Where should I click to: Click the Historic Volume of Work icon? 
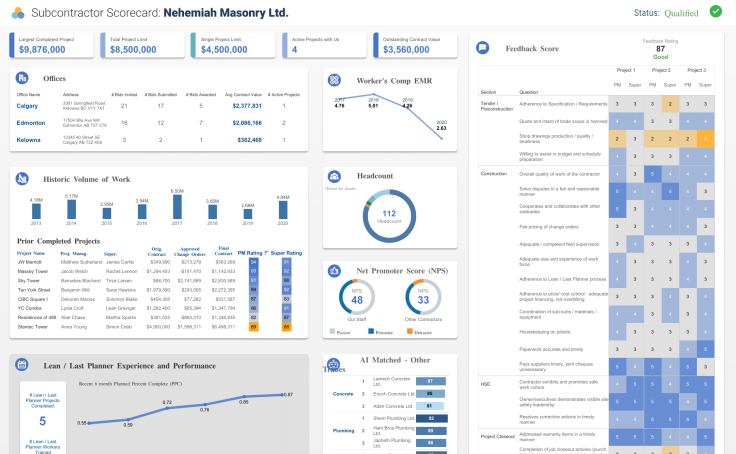pyautogui.click(x=24, y=178)
